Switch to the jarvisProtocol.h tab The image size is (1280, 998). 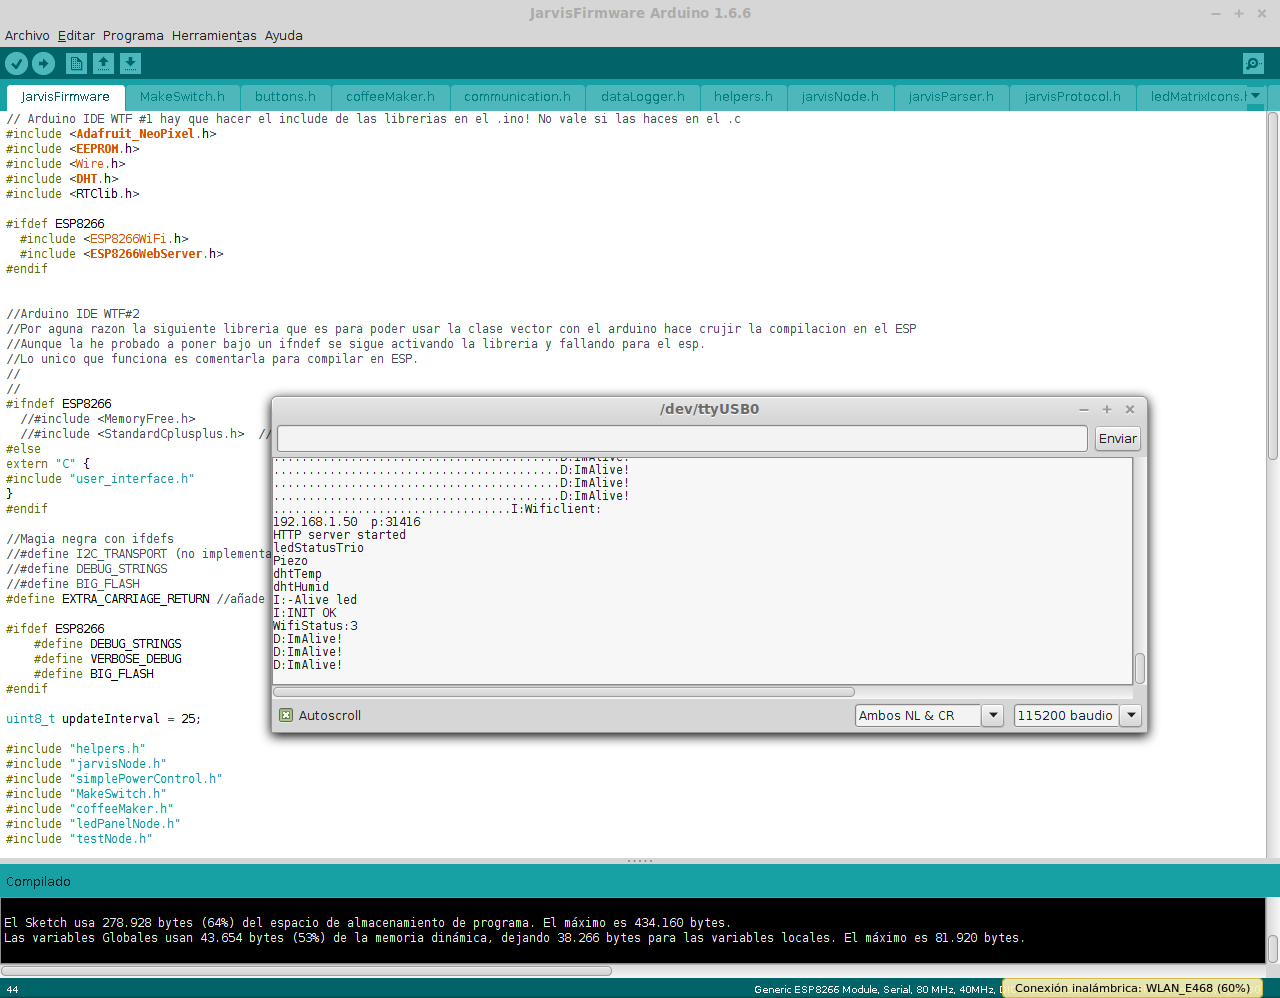(1073, 97)
